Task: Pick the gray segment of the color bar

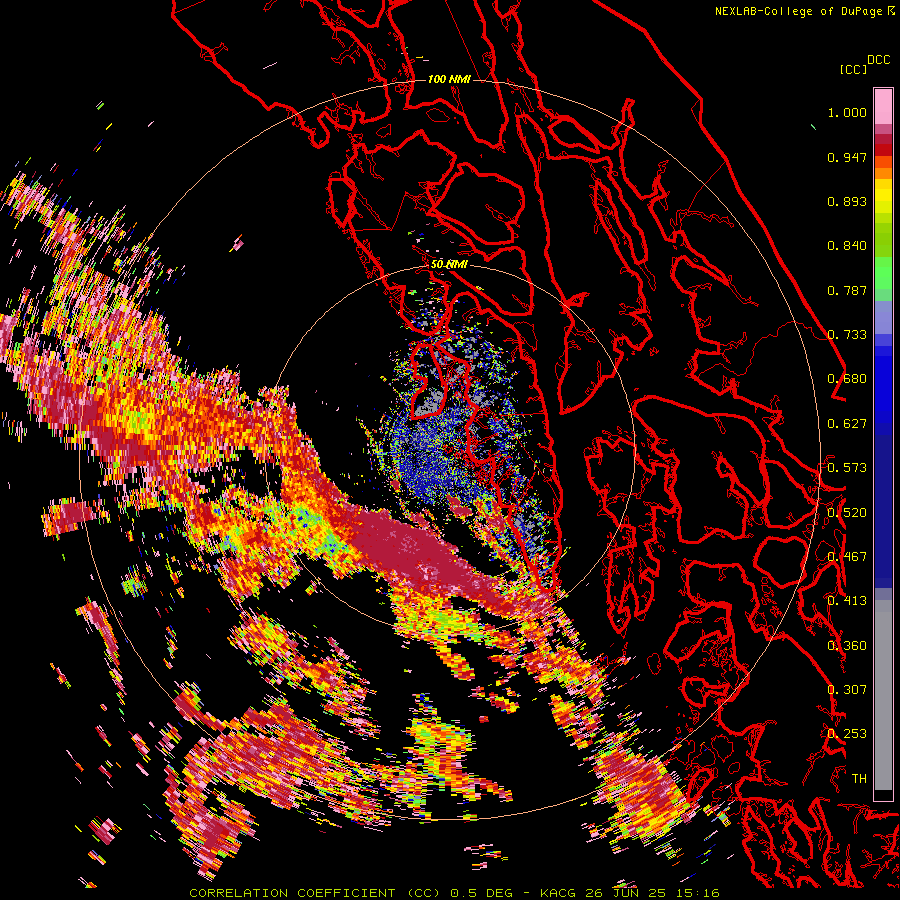Action: [x=883, y=695]
